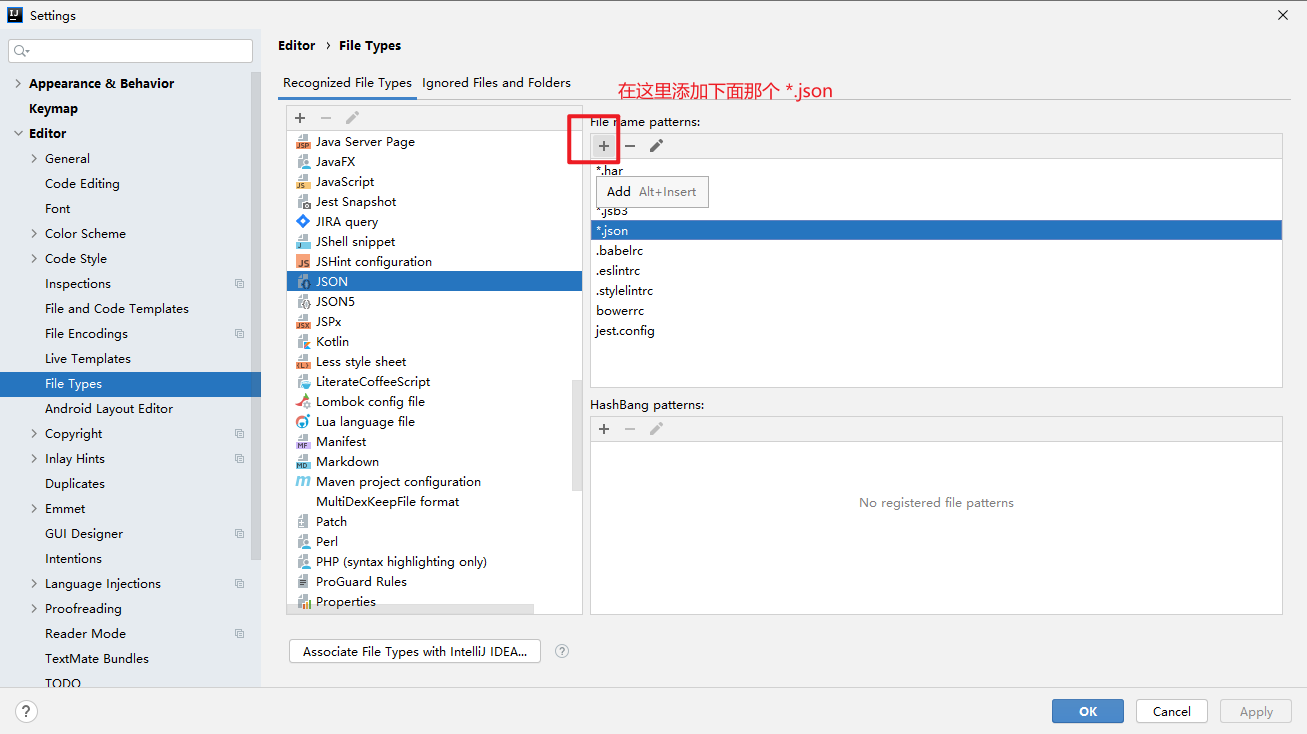Select the *.json pattern row
The width and height of the screenshot is (1307, 734).
pyautogui.click(x=936, y=231)
